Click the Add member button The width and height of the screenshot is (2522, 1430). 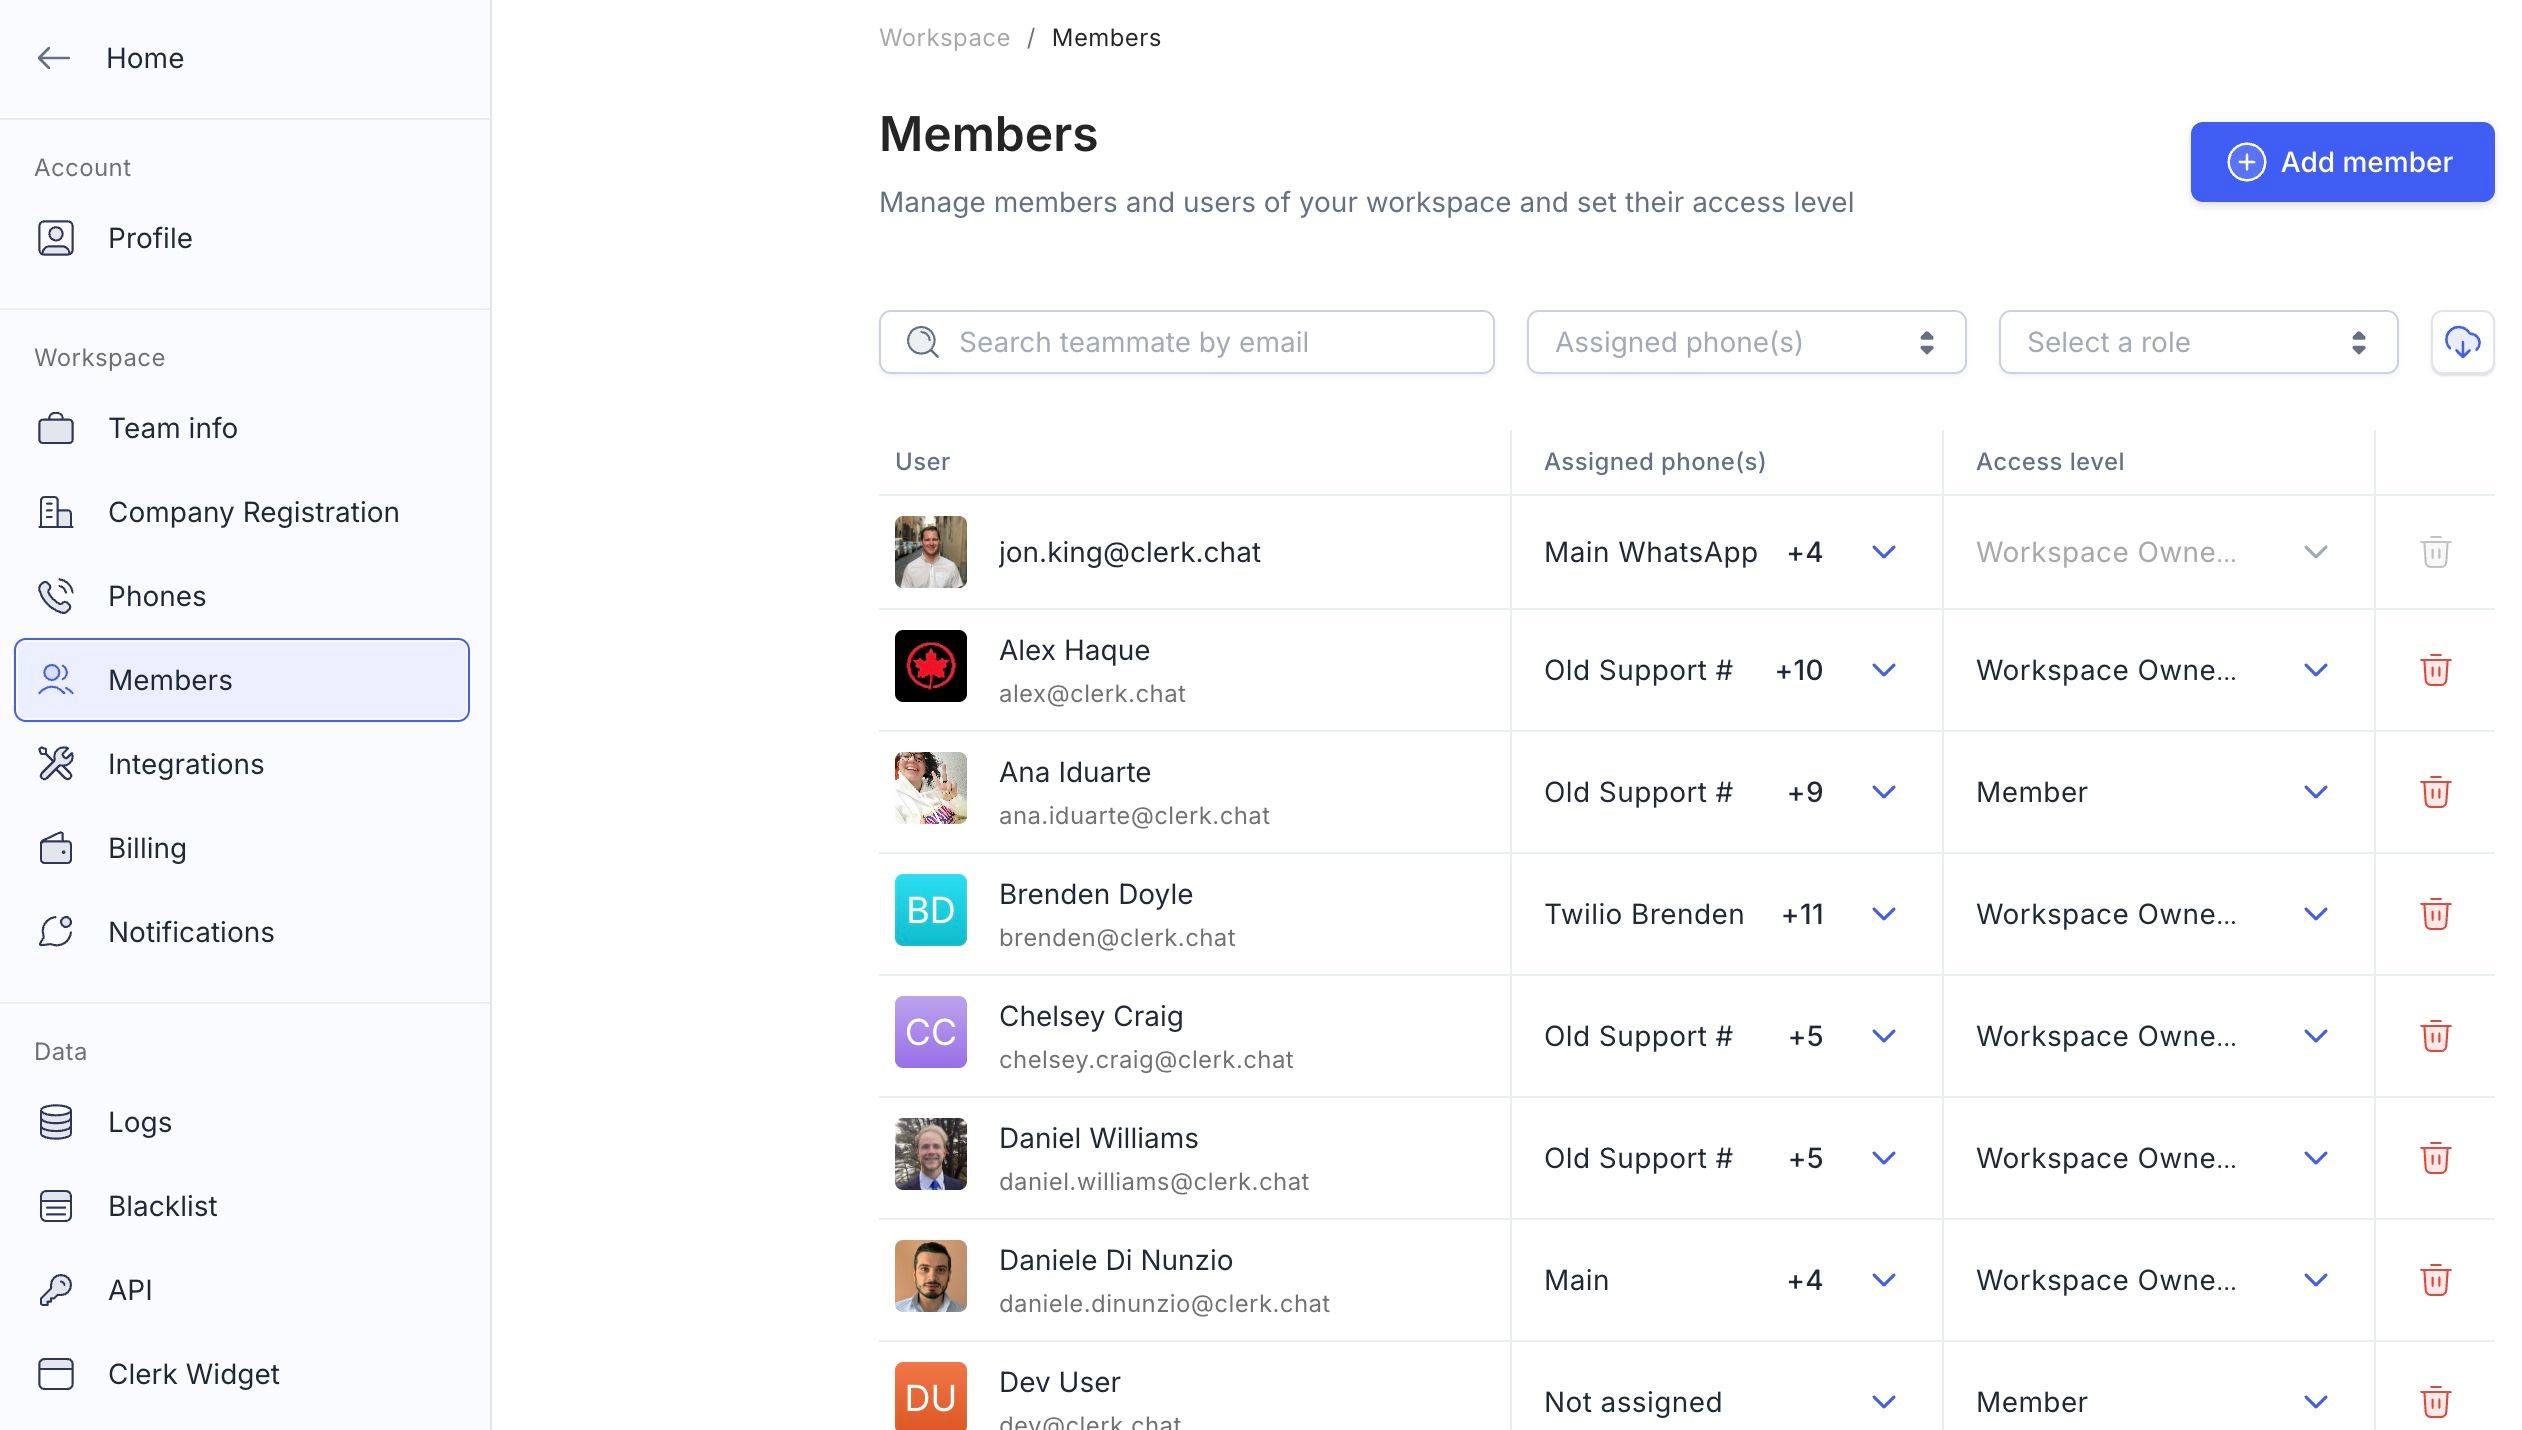2341,162
